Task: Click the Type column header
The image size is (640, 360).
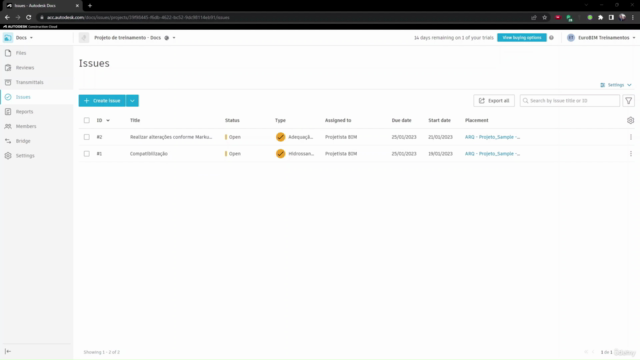Action: 280,120
